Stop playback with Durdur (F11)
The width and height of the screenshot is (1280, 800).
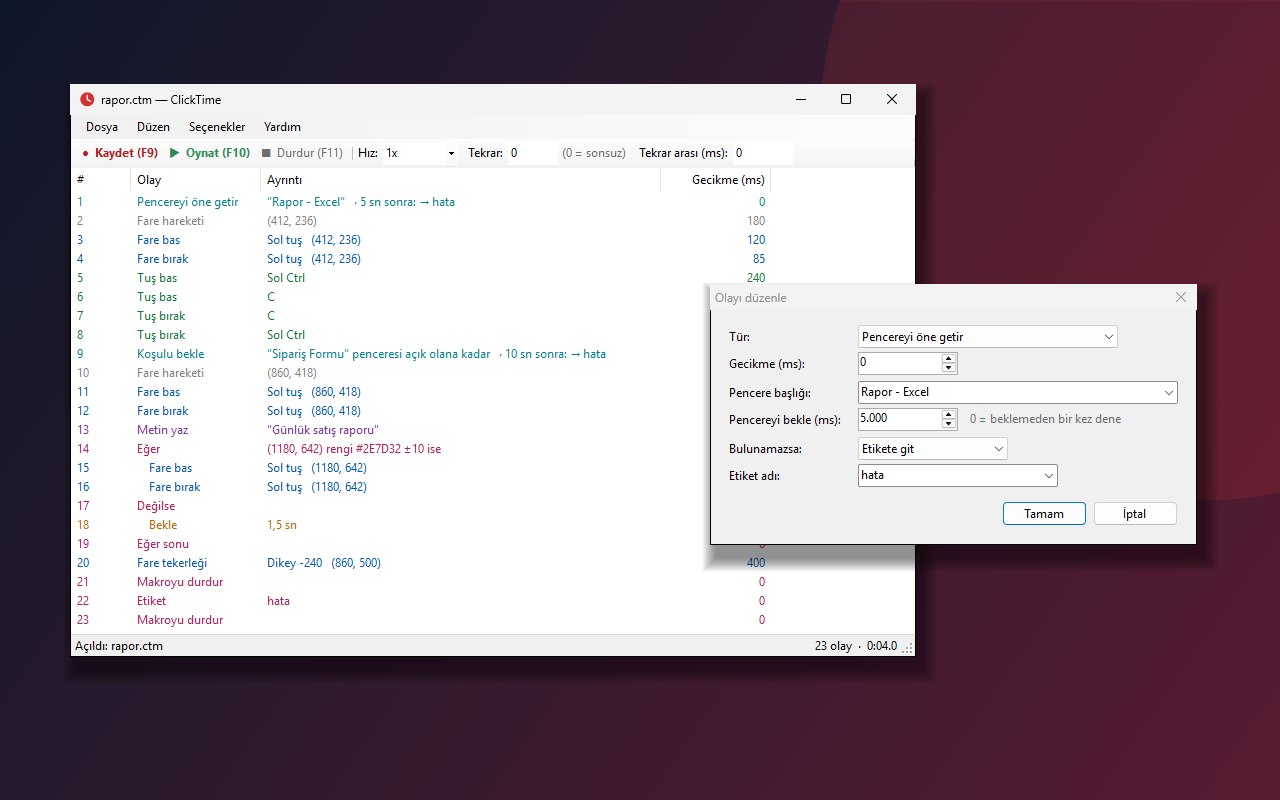[302, 153]
